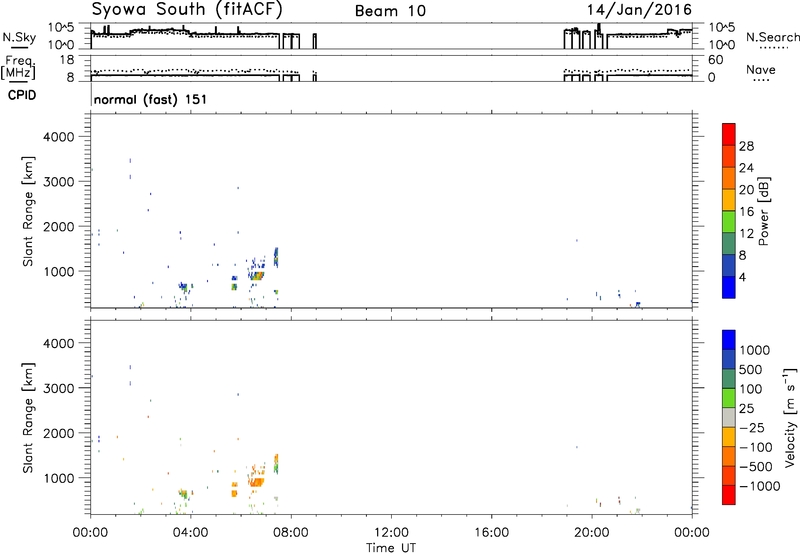Click the 'Velocity [m s-1]' color bar title
The height and width of the screenshot is (554, 800).
point(790,417)
